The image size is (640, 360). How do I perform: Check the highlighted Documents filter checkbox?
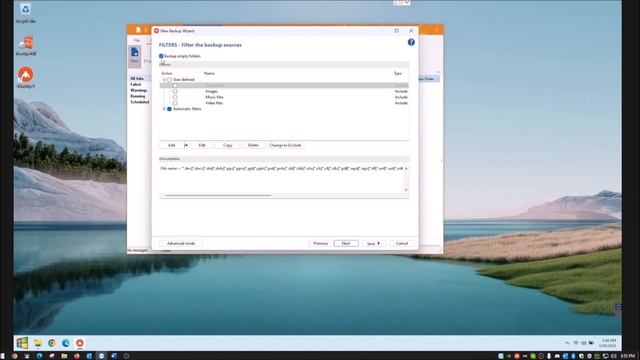click(x=175, y=85)
